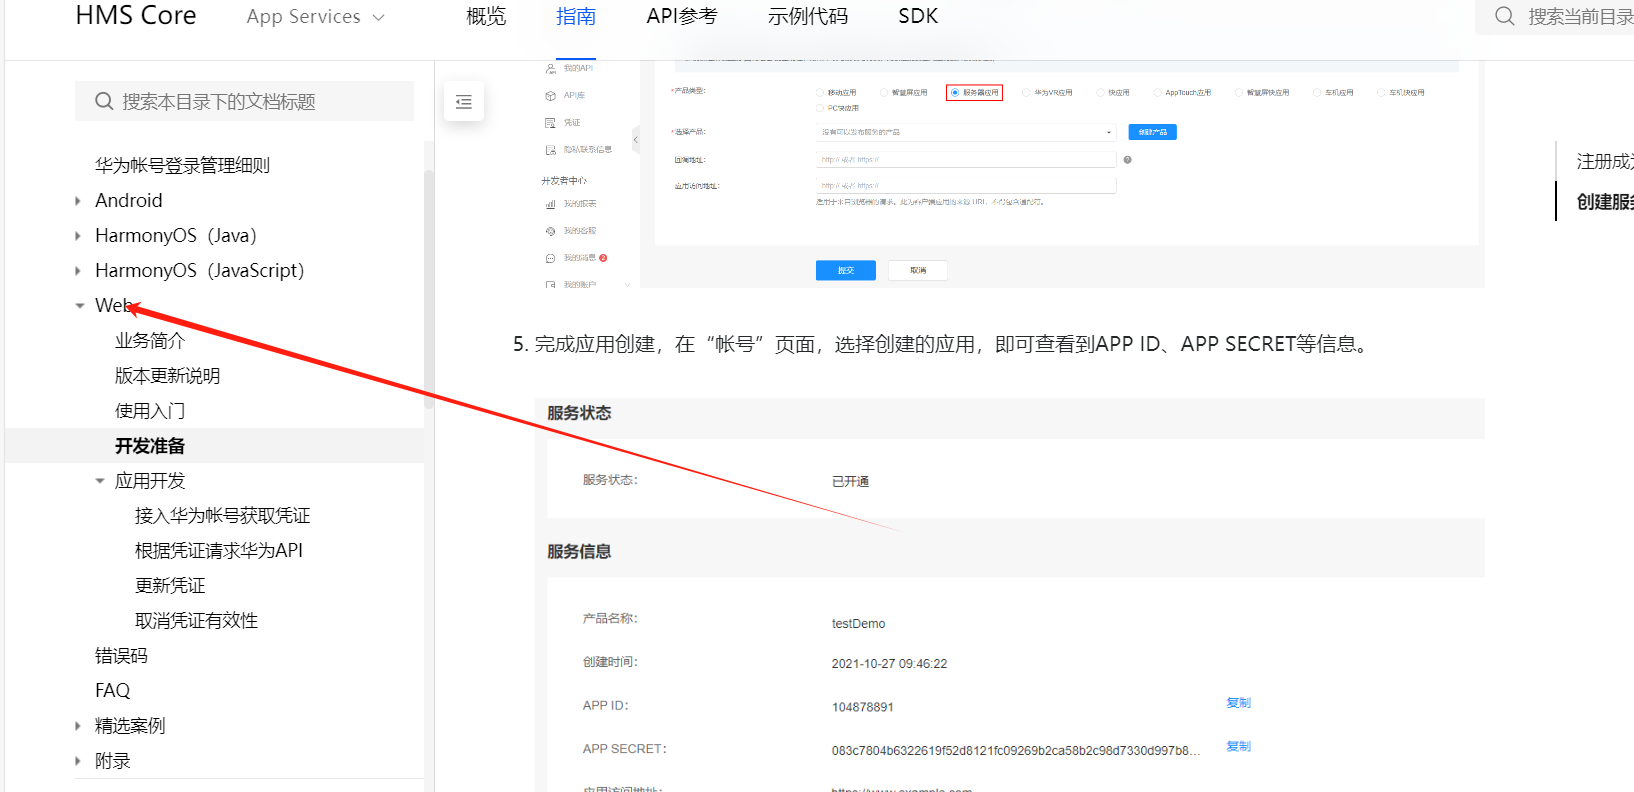Expand the 附录 tree node
The height and width of the screenshot is (792, 1634).
pos(78,761)
